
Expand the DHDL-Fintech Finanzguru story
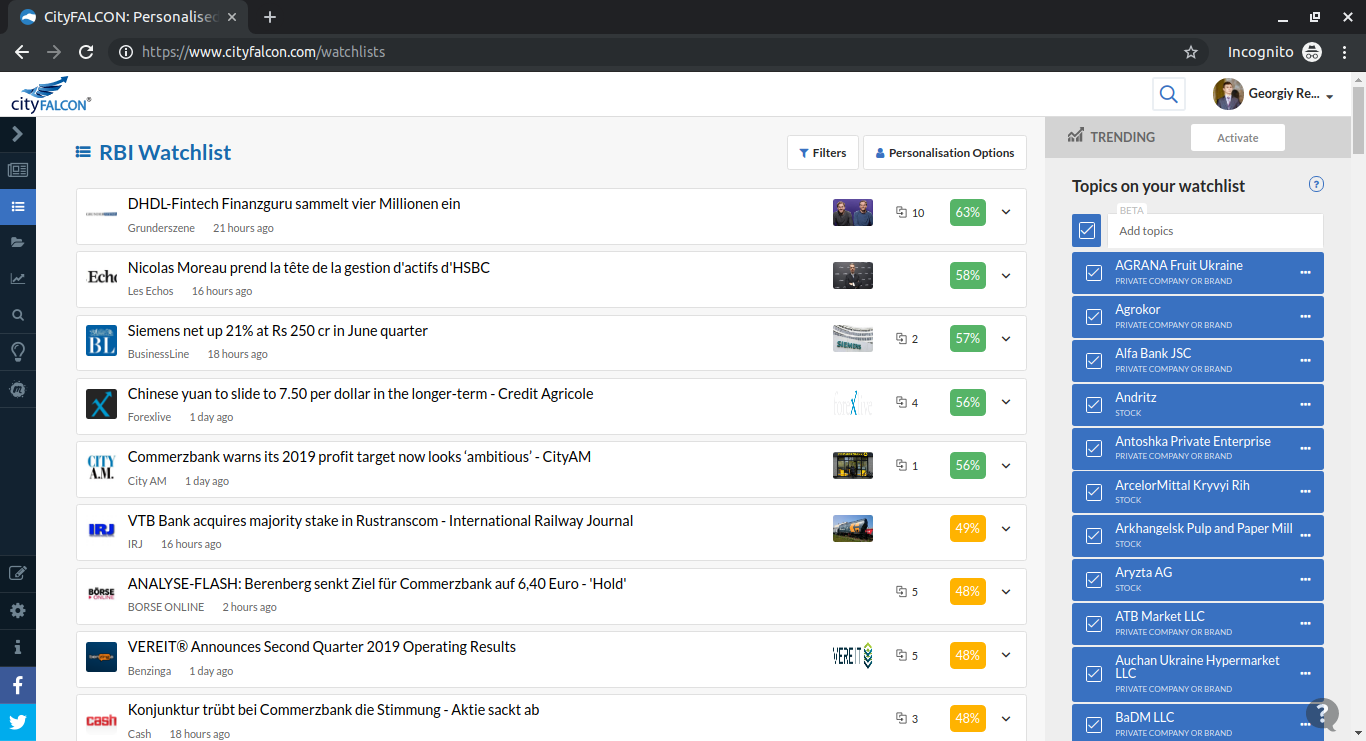(1006, 212)
